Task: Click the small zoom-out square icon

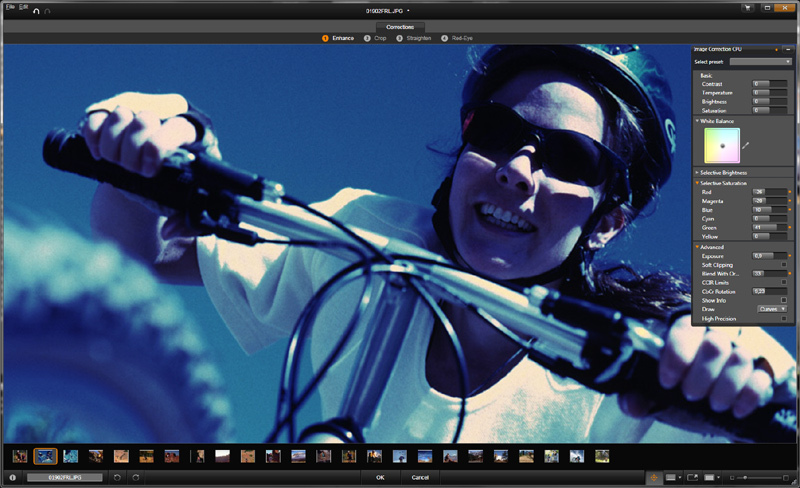Action: coord(732,478)
